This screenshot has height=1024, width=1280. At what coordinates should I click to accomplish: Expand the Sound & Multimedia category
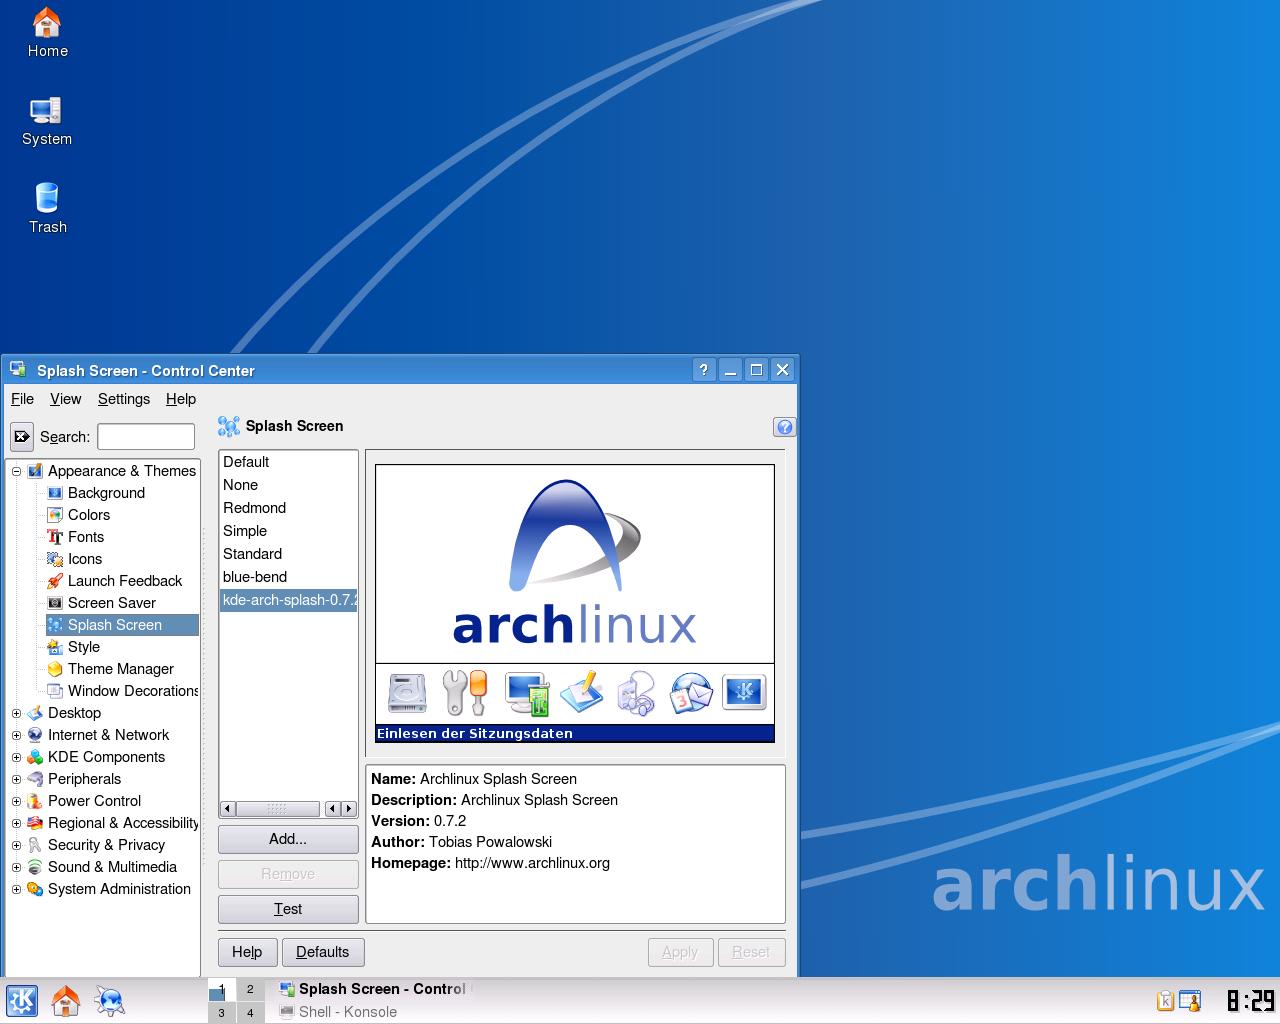(x=16, y=867)
